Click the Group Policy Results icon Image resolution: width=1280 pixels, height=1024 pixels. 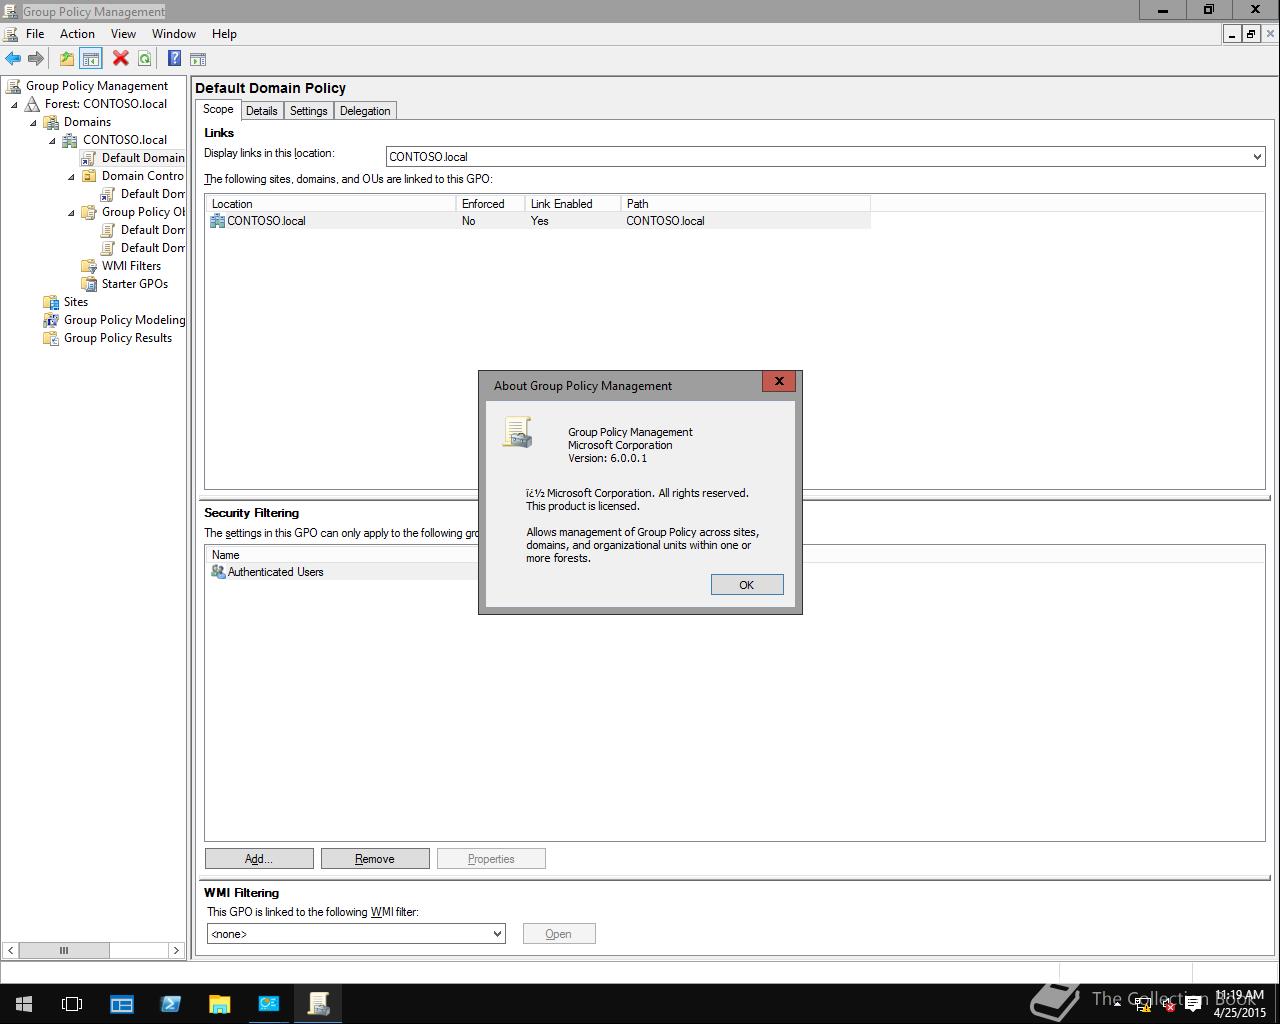point(51,338)
